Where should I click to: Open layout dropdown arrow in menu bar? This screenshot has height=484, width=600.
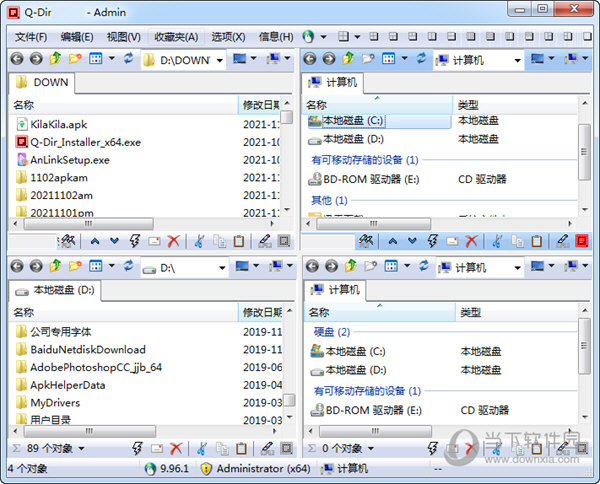[x=357, y=37]
